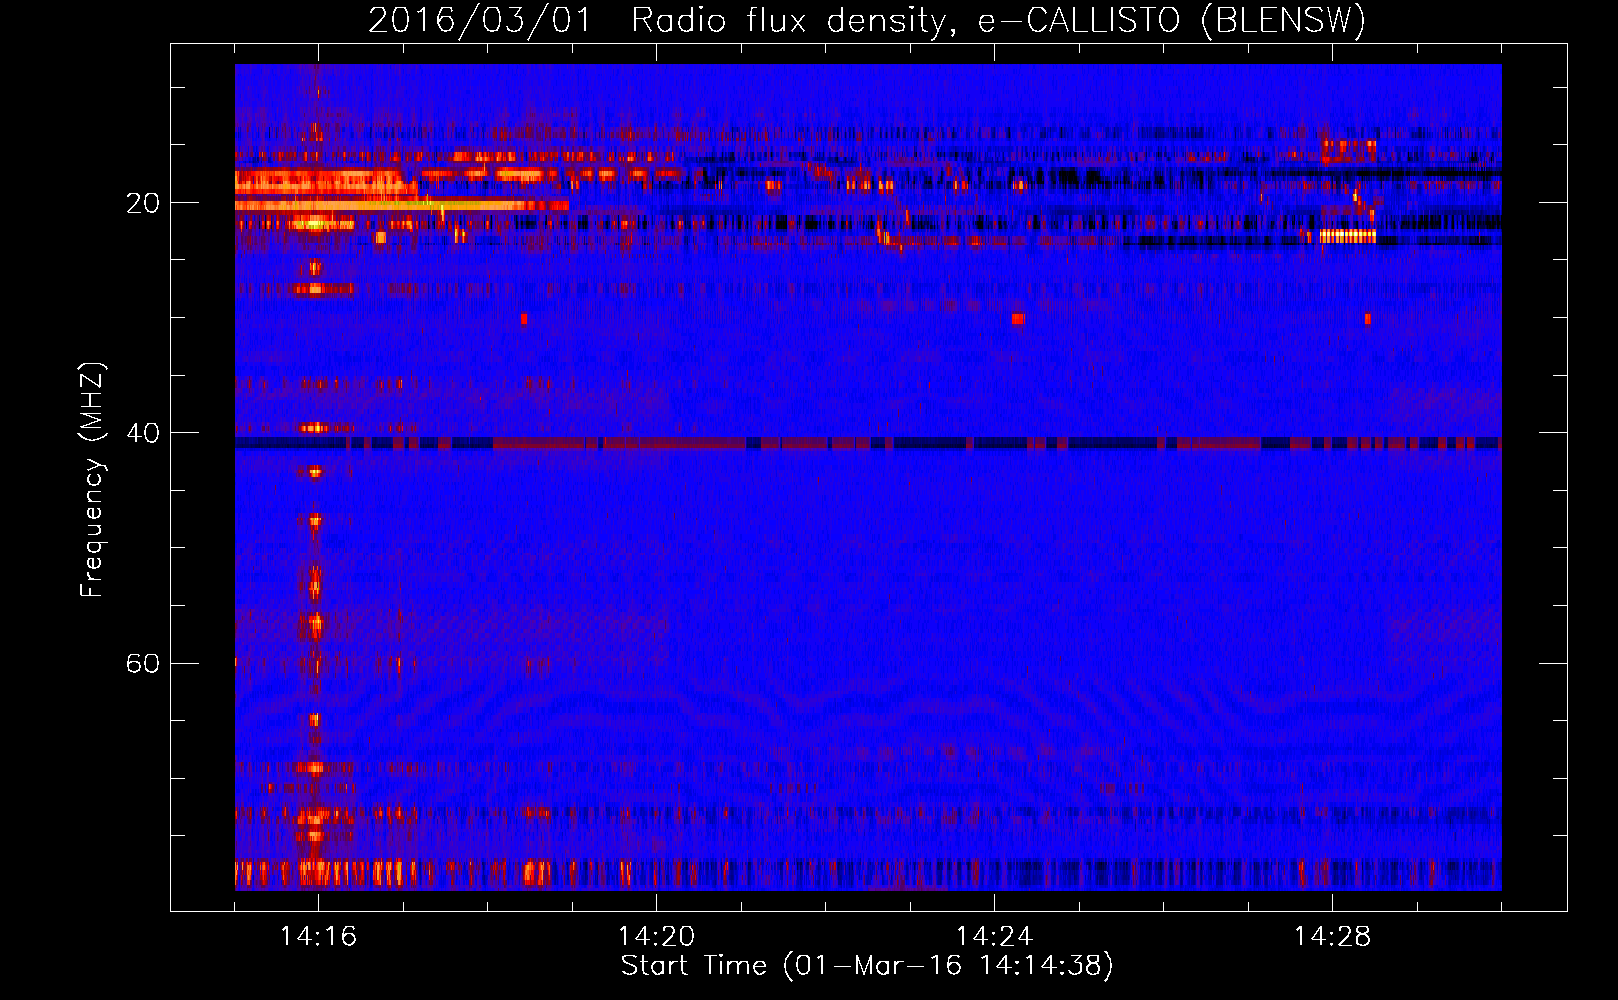
Task: Click the '14:16' time axis label
Action: tap(318, 937)
